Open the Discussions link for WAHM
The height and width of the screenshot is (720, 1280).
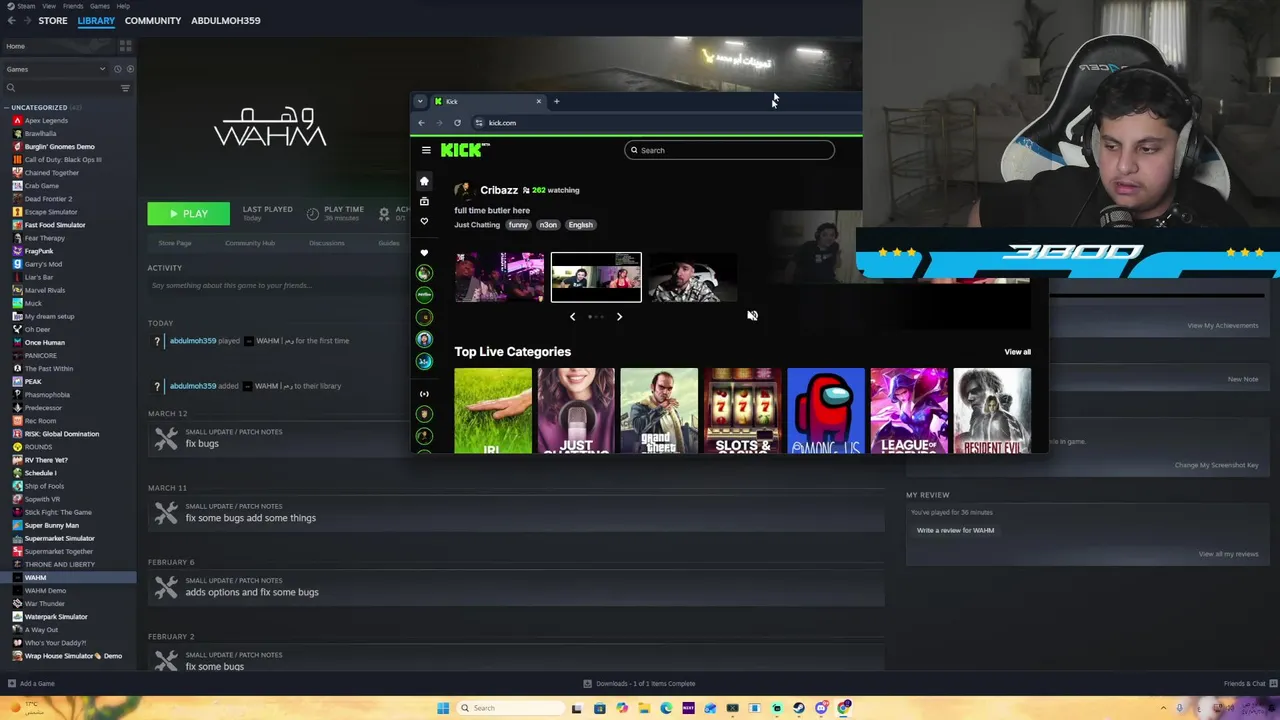pos(327,243)
